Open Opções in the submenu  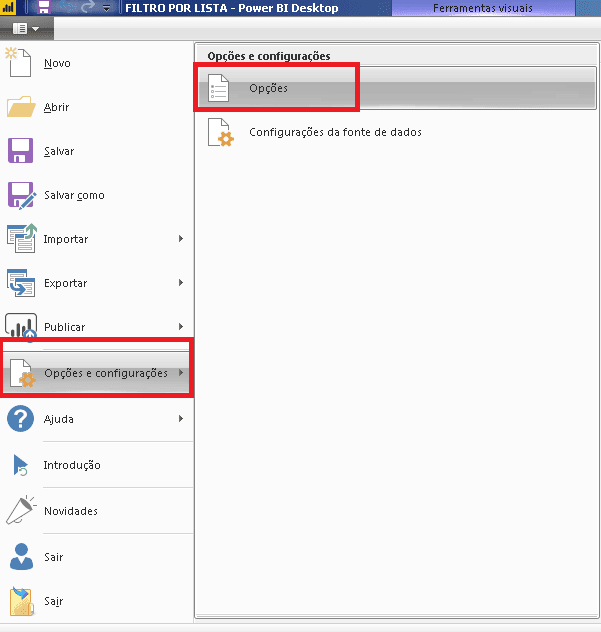[397, 88]
